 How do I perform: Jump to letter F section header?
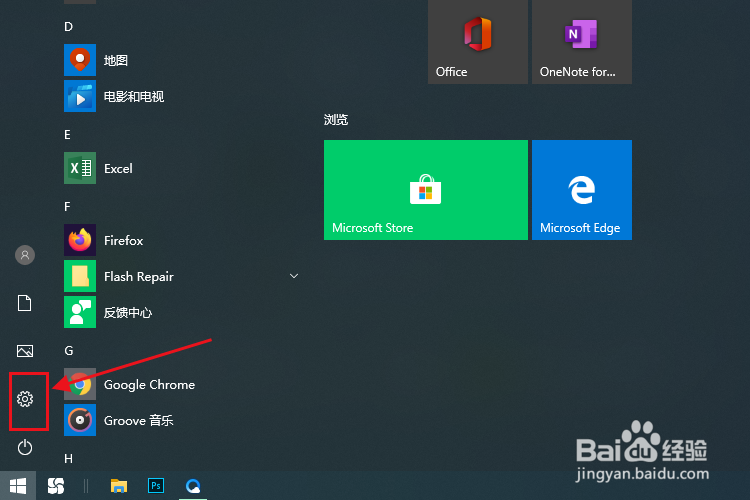pyautogui.click(x=67, y=207)
